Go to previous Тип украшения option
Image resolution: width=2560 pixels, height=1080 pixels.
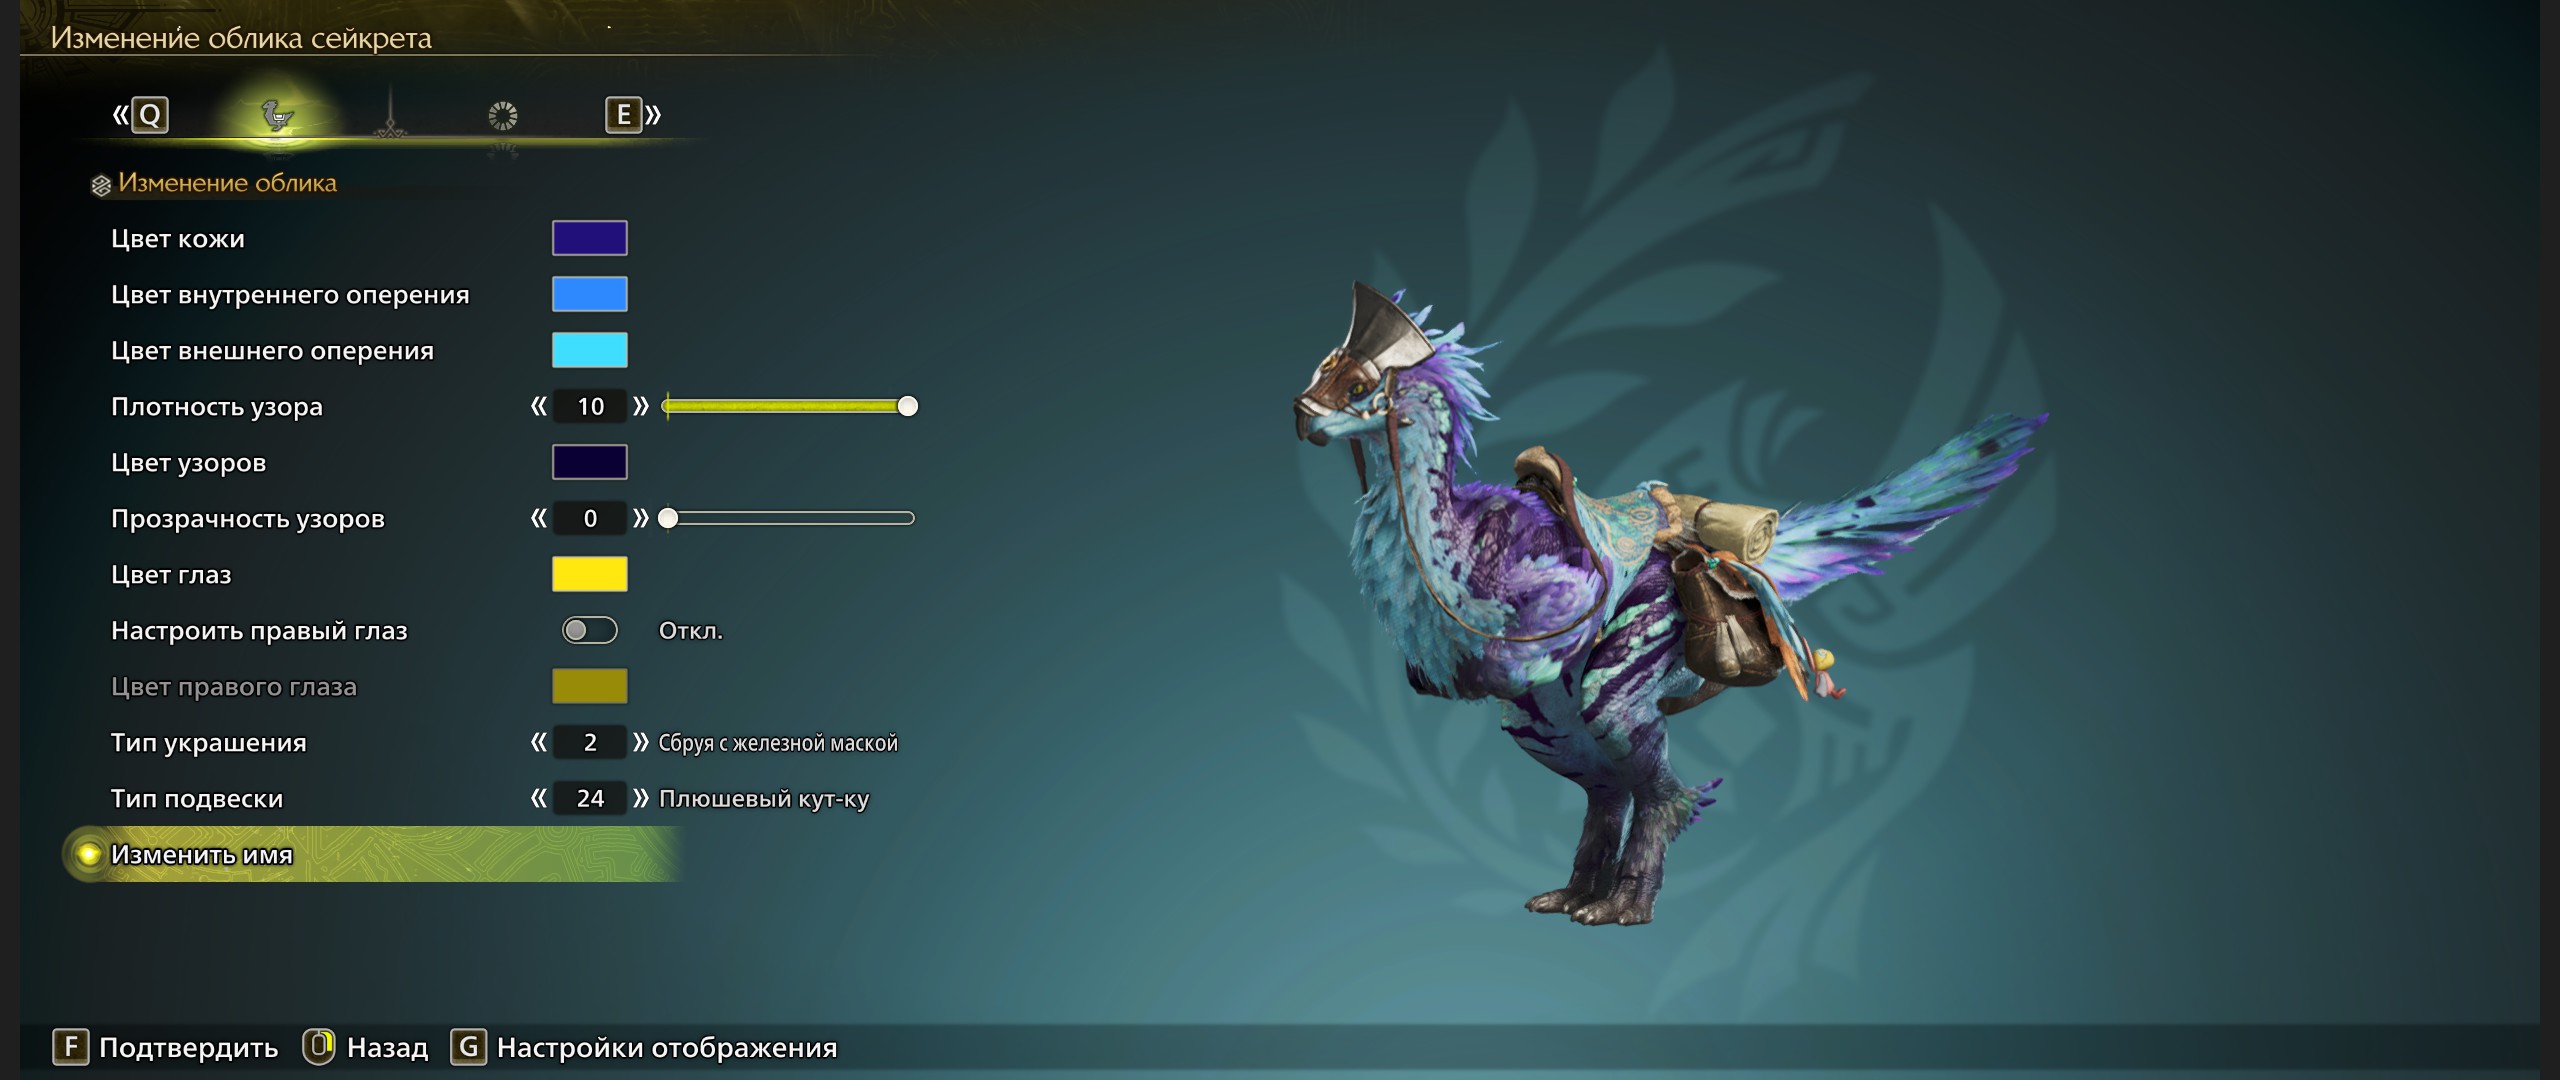click(539, 742)
